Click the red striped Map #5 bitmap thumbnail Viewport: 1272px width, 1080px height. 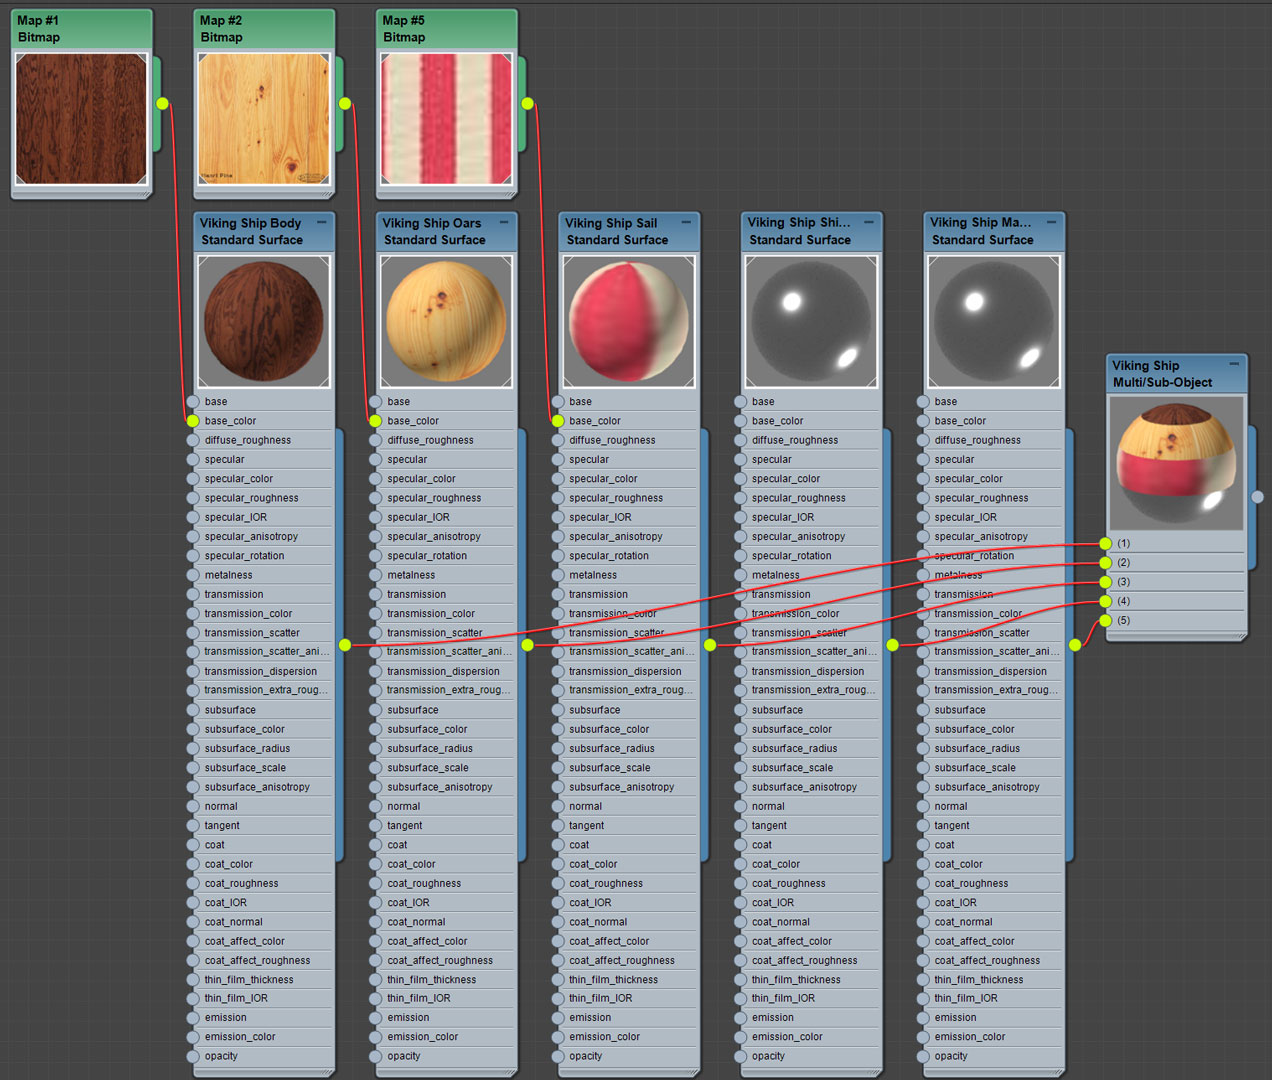[446, 119]
